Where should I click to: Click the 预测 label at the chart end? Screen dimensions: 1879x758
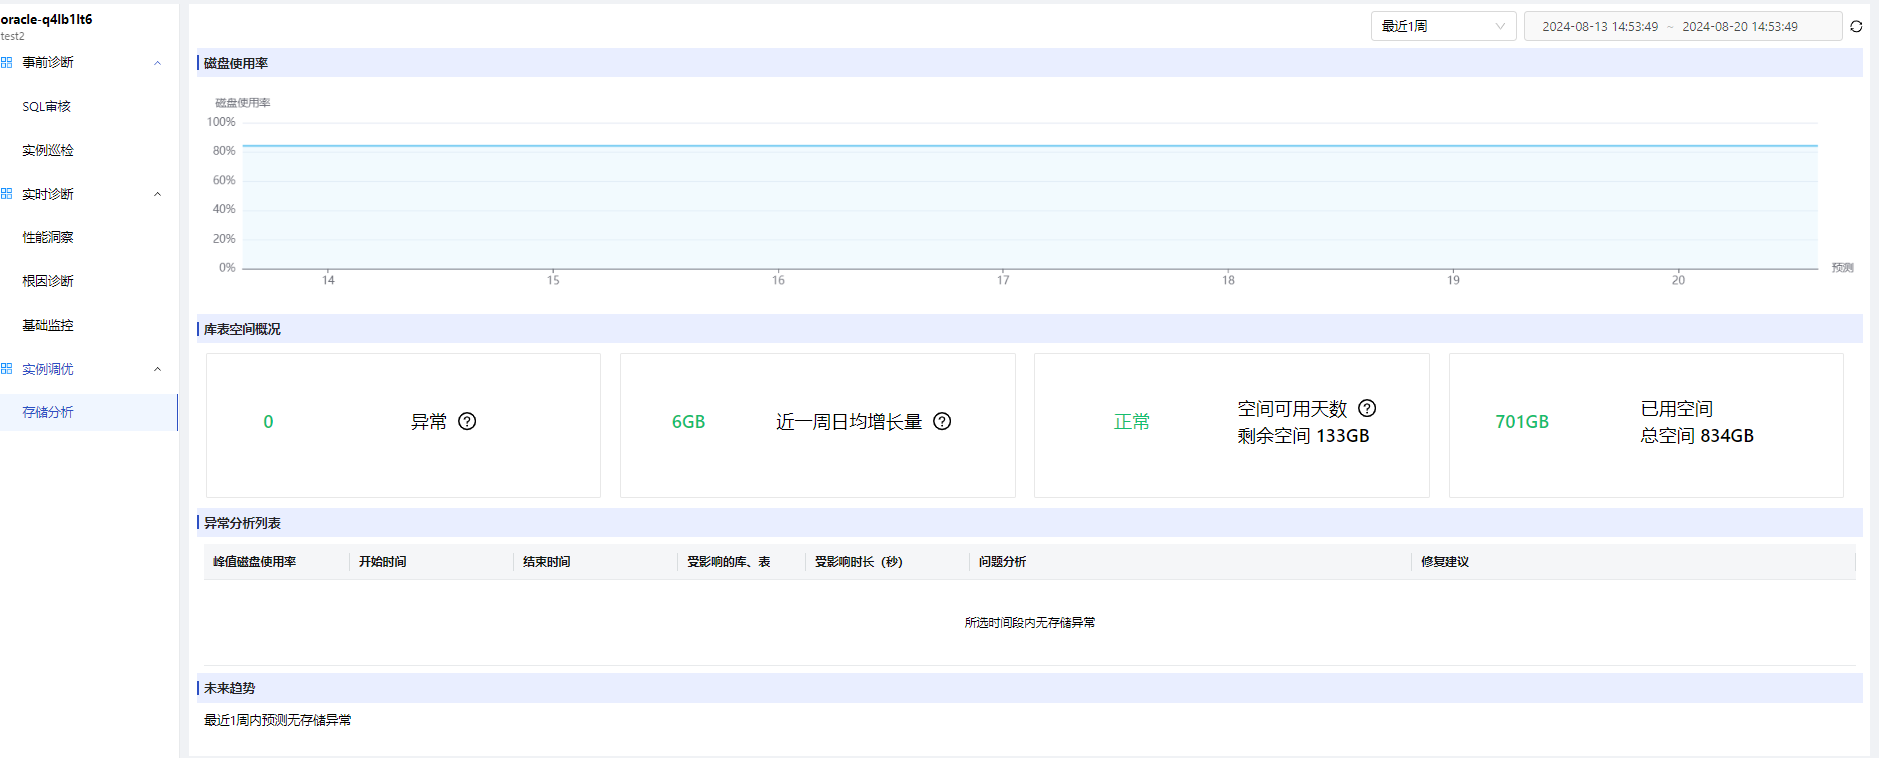pos(1842,268)
